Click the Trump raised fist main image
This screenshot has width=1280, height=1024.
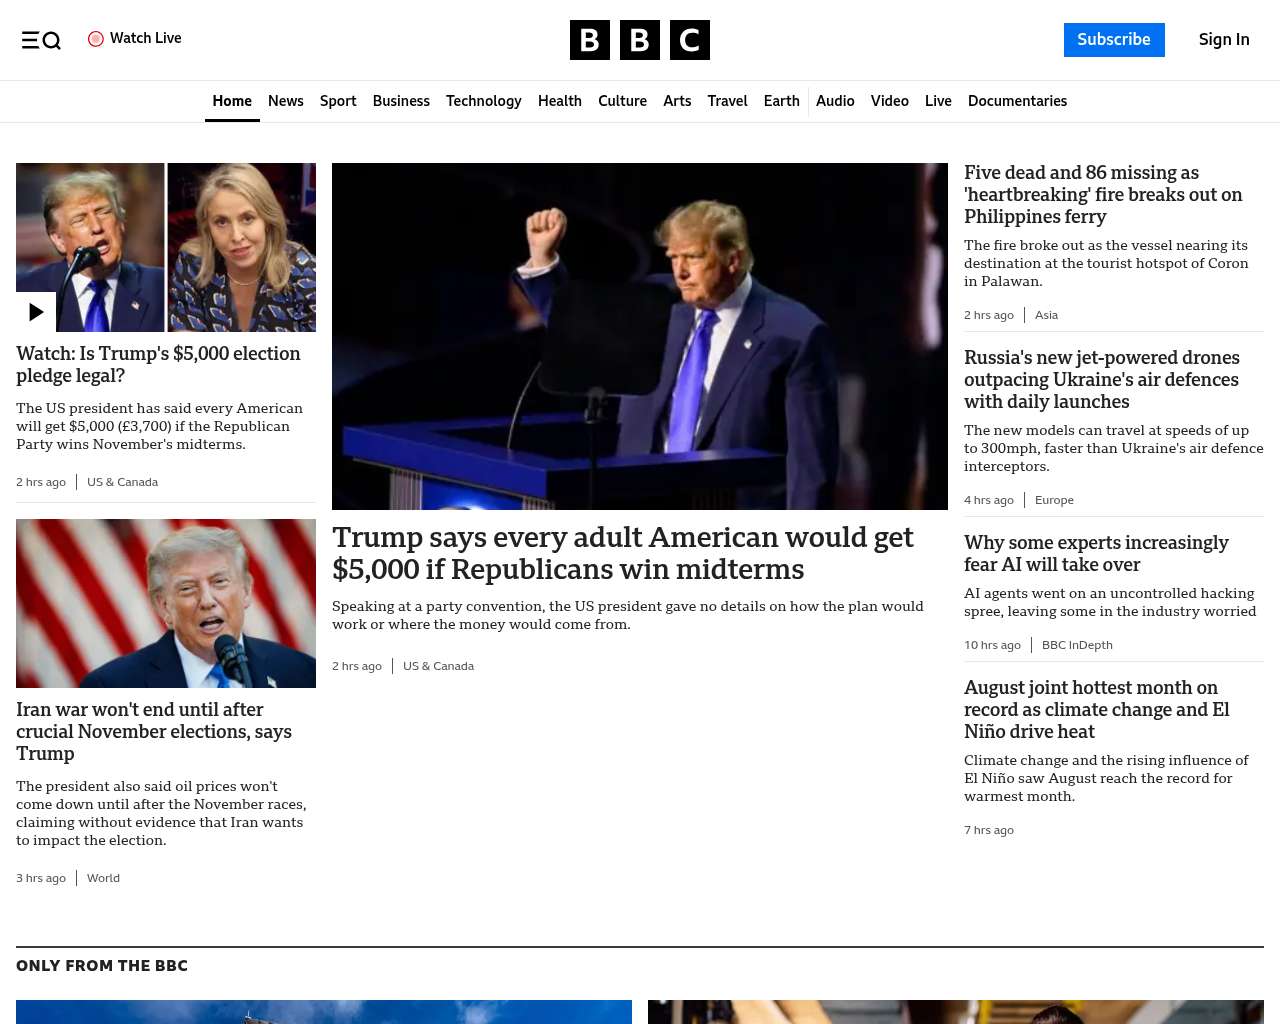coord(640,336)
